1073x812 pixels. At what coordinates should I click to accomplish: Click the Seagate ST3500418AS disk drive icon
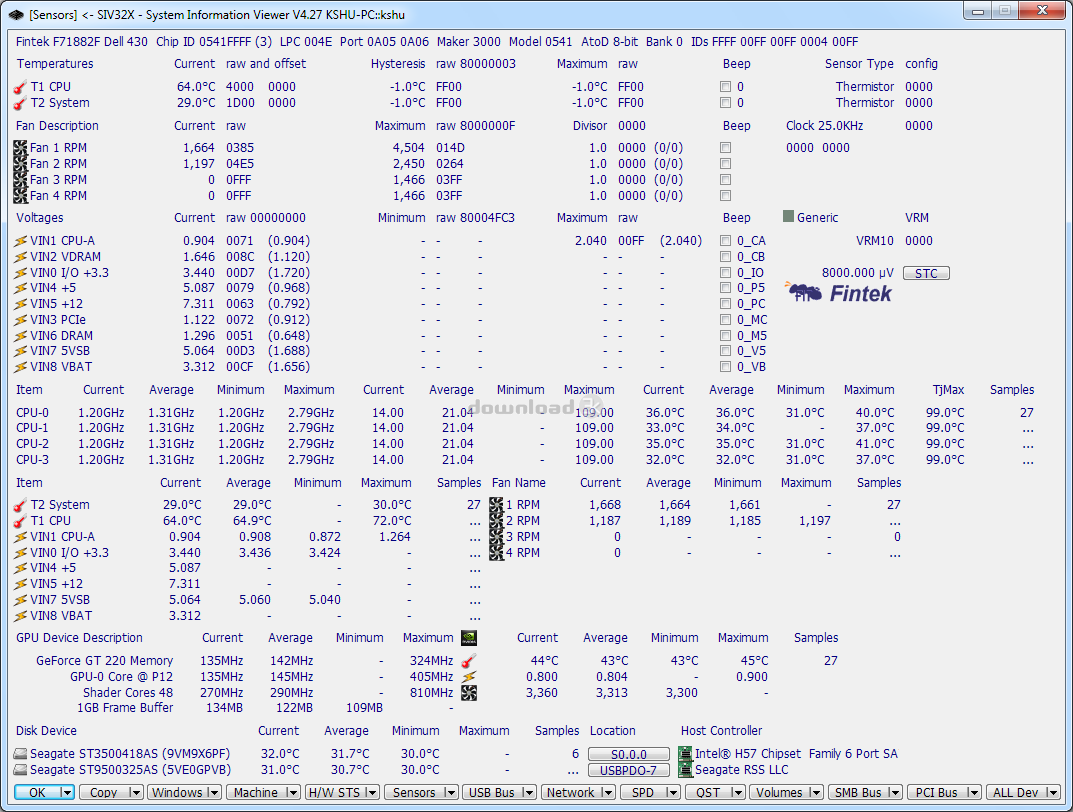[x=21, y=754]
